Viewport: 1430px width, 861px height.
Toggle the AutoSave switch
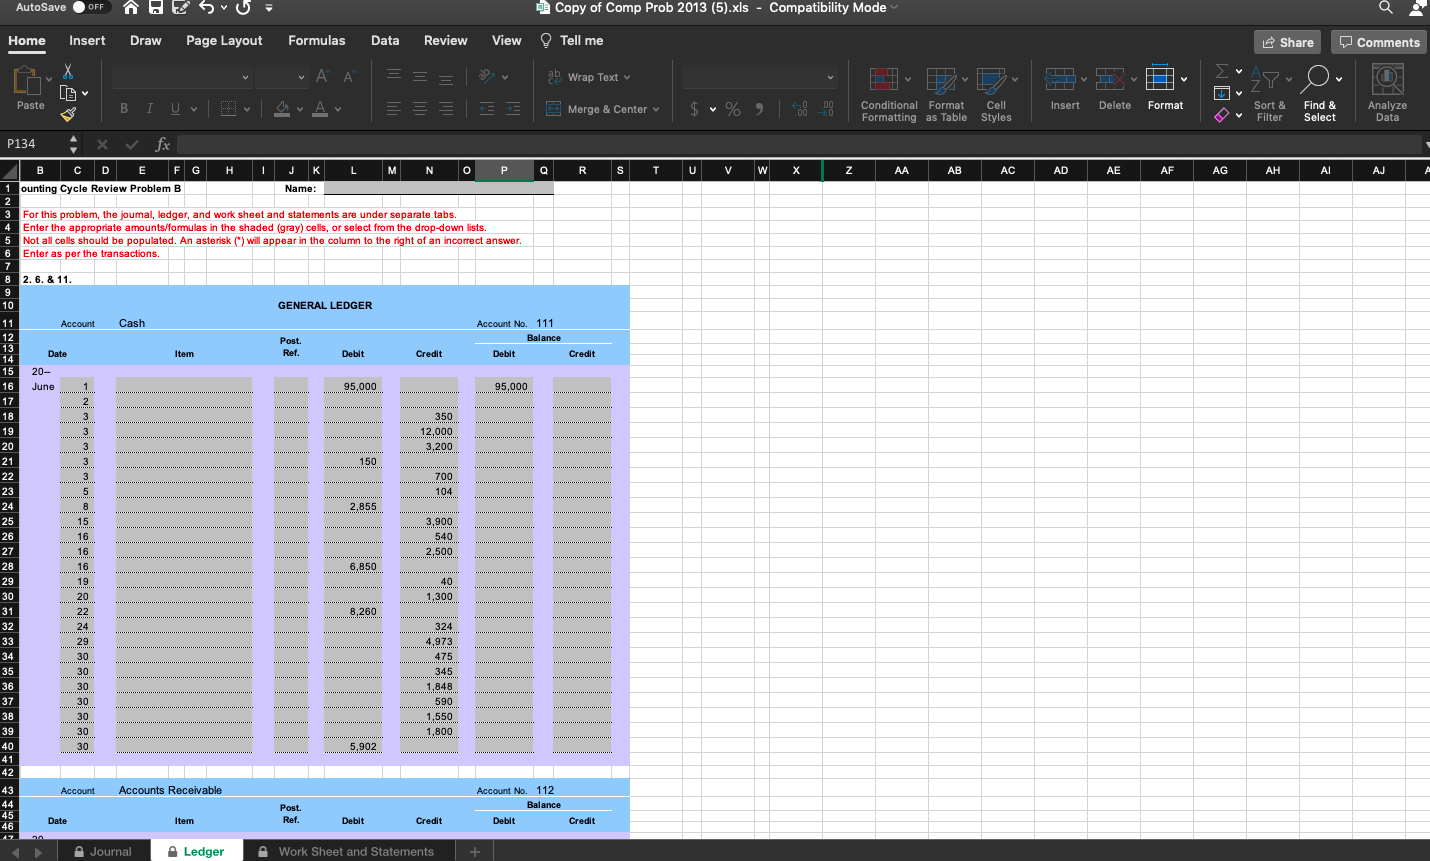pos(90,7)
